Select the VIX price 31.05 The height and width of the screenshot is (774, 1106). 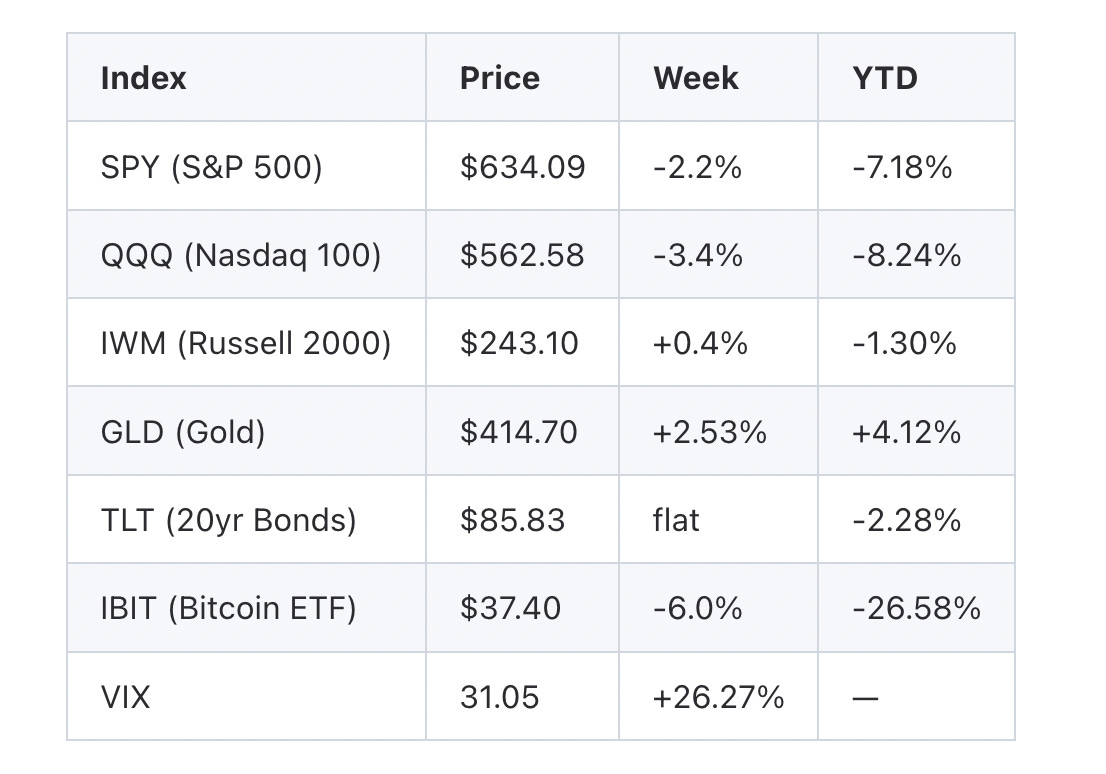(x=499, y=697)
